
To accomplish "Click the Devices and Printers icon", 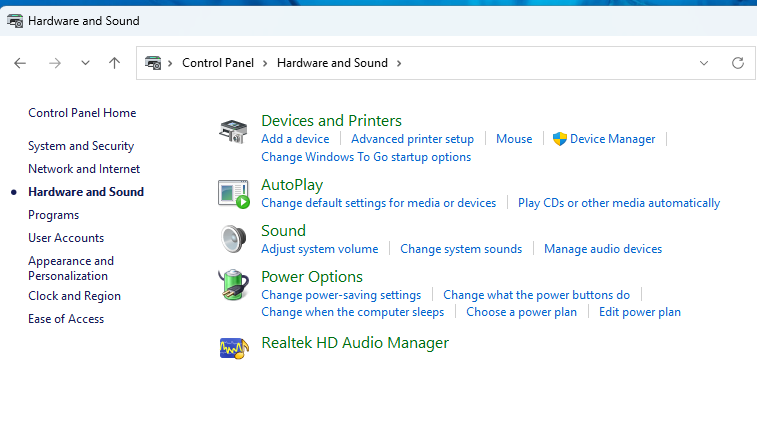I will click(234, 131).
